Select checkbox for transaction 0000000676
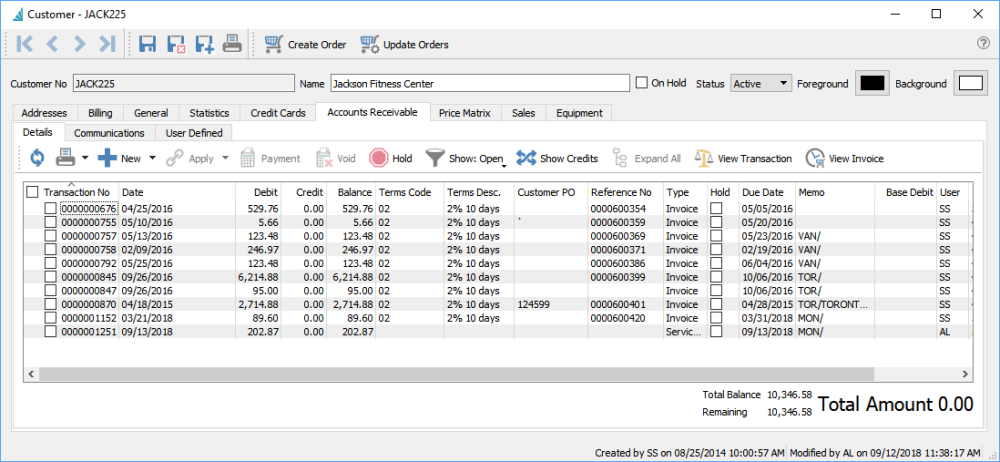Screen dimensions: 1000x462 point(50,209)
